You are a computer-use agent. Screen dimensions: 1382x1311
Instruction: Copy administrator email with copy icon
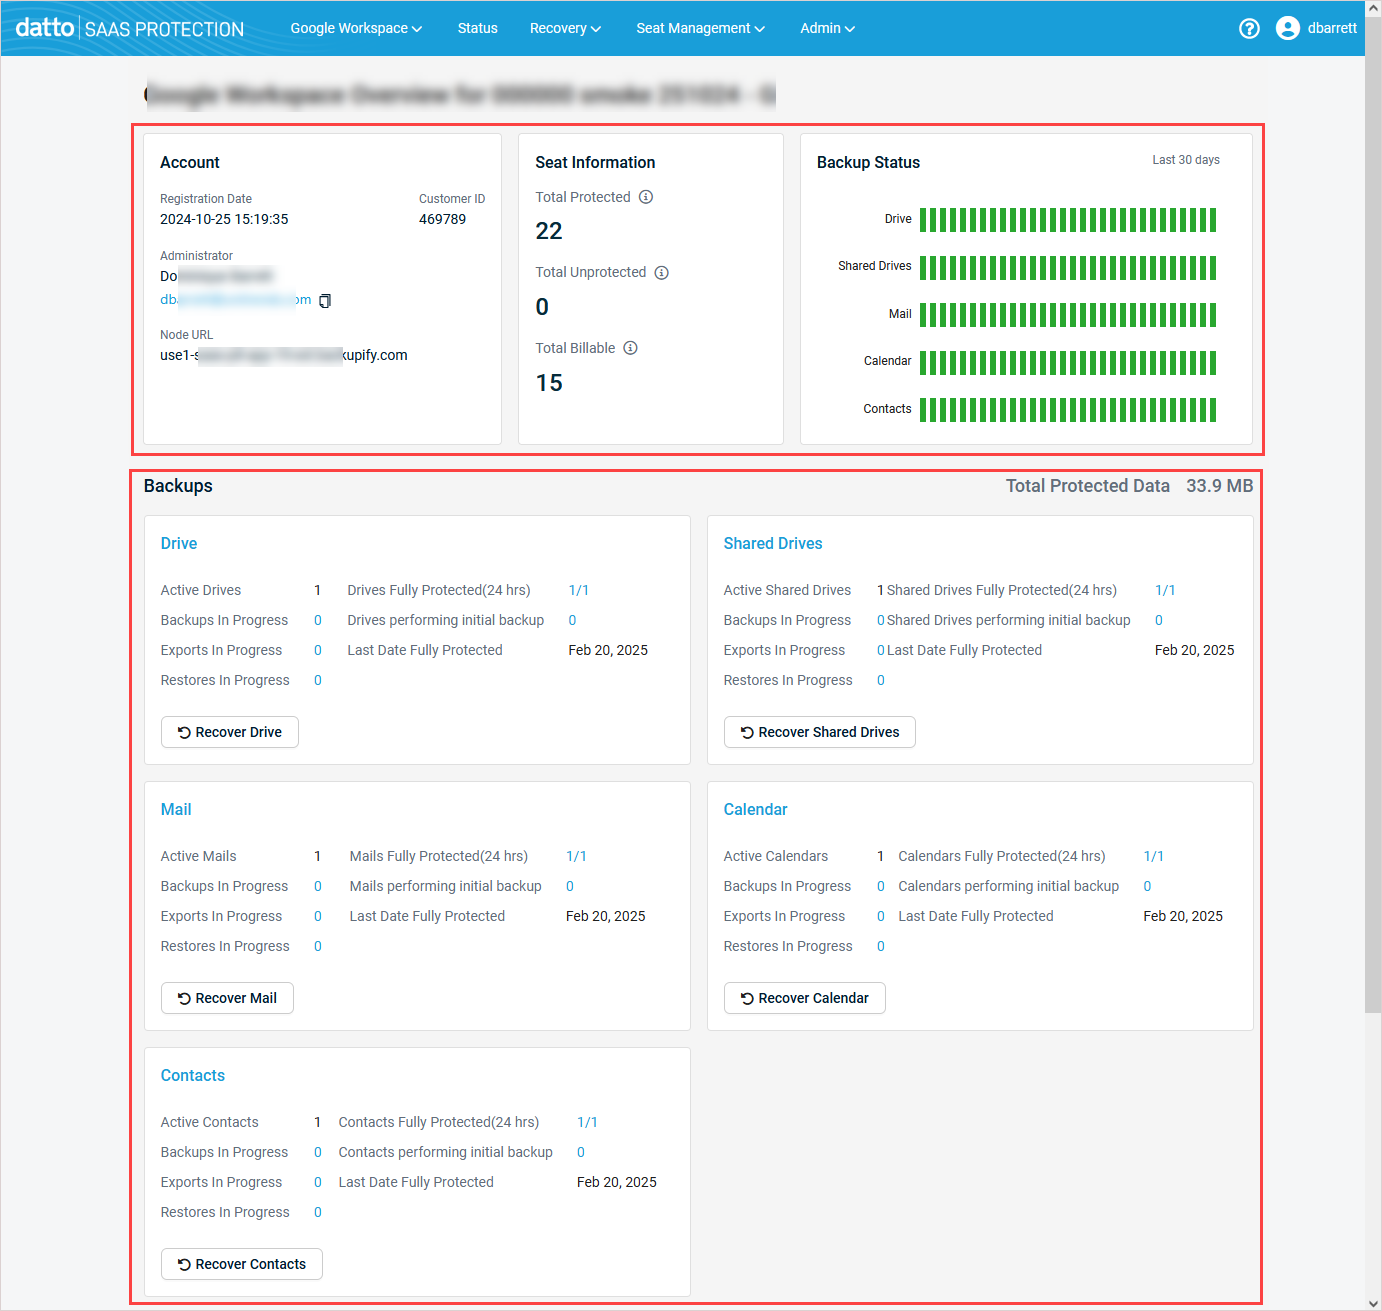325,300
